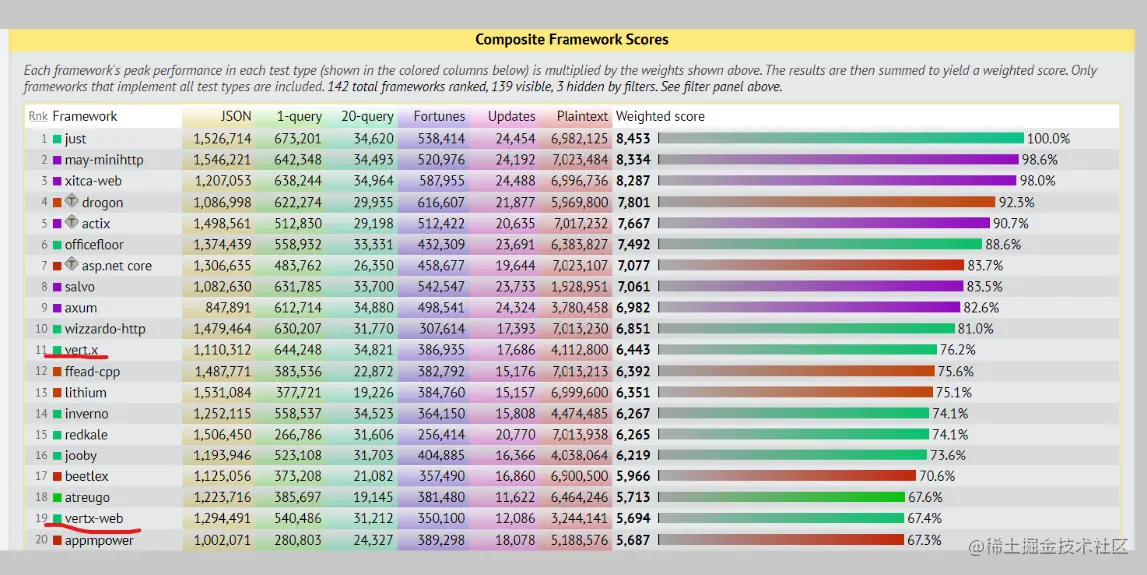Click the 76.2% label for vert.x
Image resolution: width=1147 pixels, height=575 pixels.
(958, 350)
